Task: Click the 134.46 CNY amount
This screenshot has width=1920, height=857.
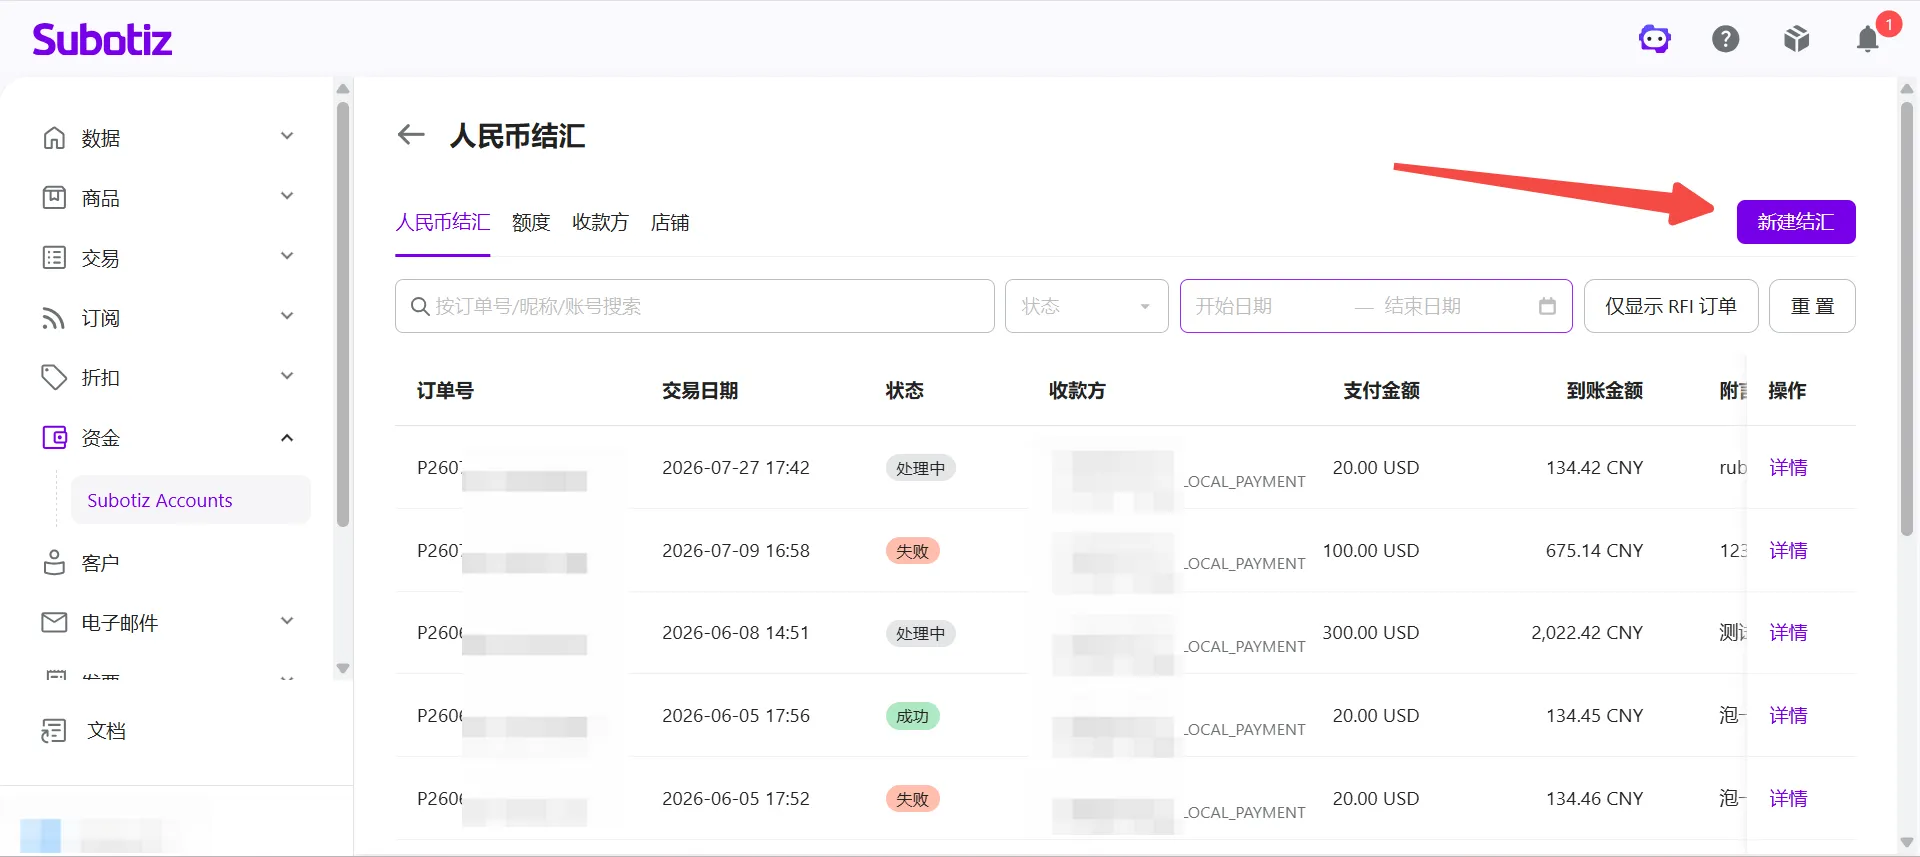Action: click(1594, 798)
